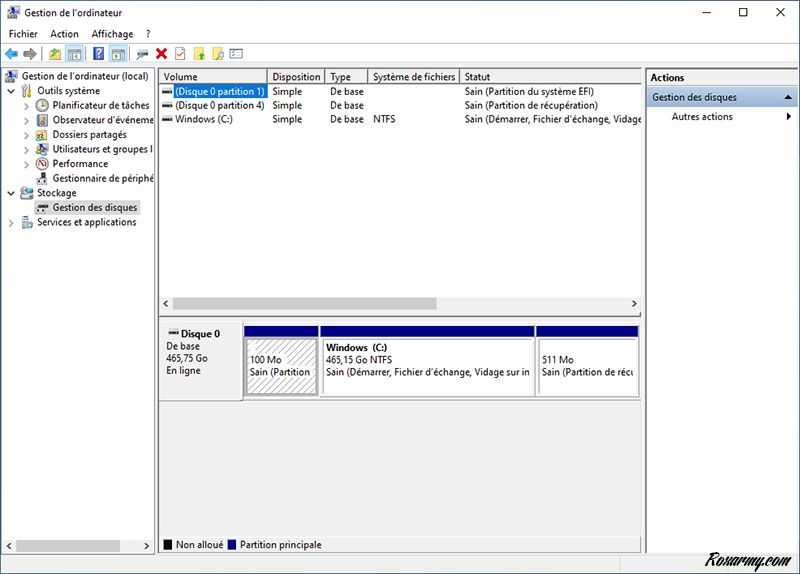Select the Performance node in tree
Viewport: 800px width, 574px height.
(x=80, y=164)
